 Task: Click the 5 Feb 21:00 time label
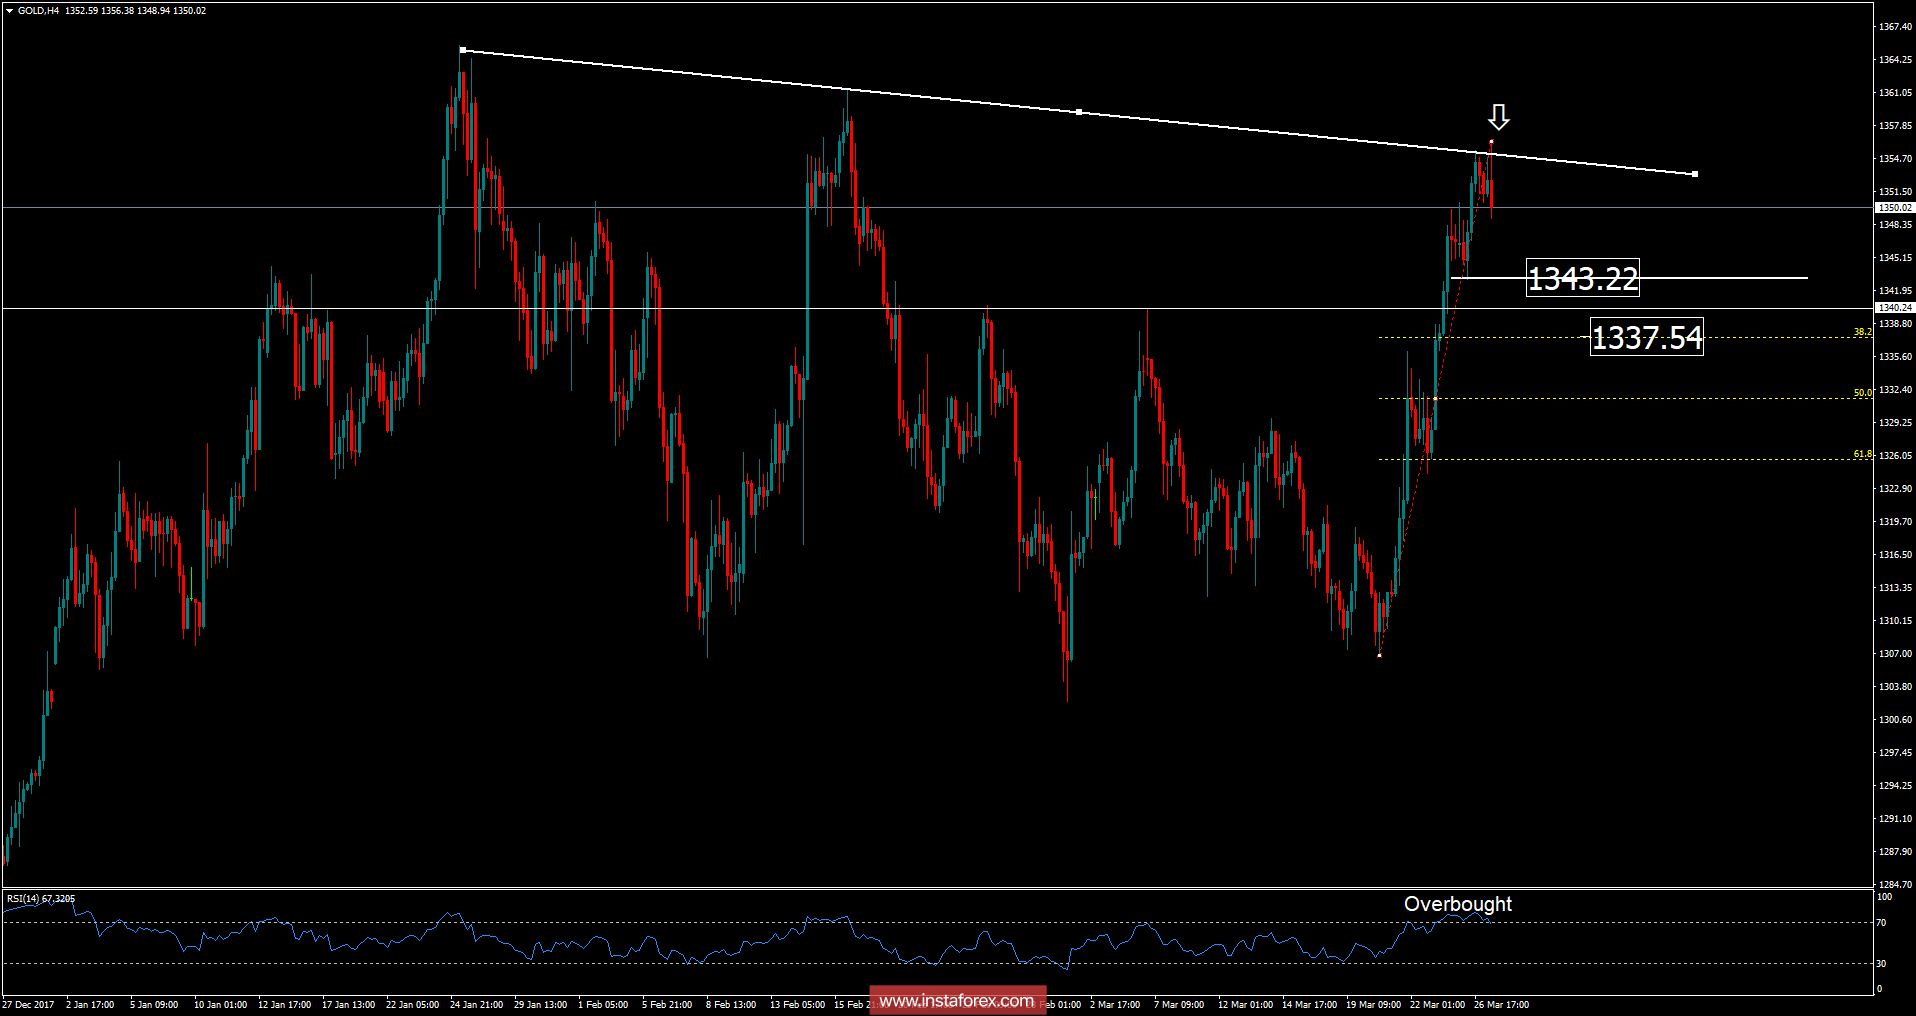click(x=667, y=1005)
